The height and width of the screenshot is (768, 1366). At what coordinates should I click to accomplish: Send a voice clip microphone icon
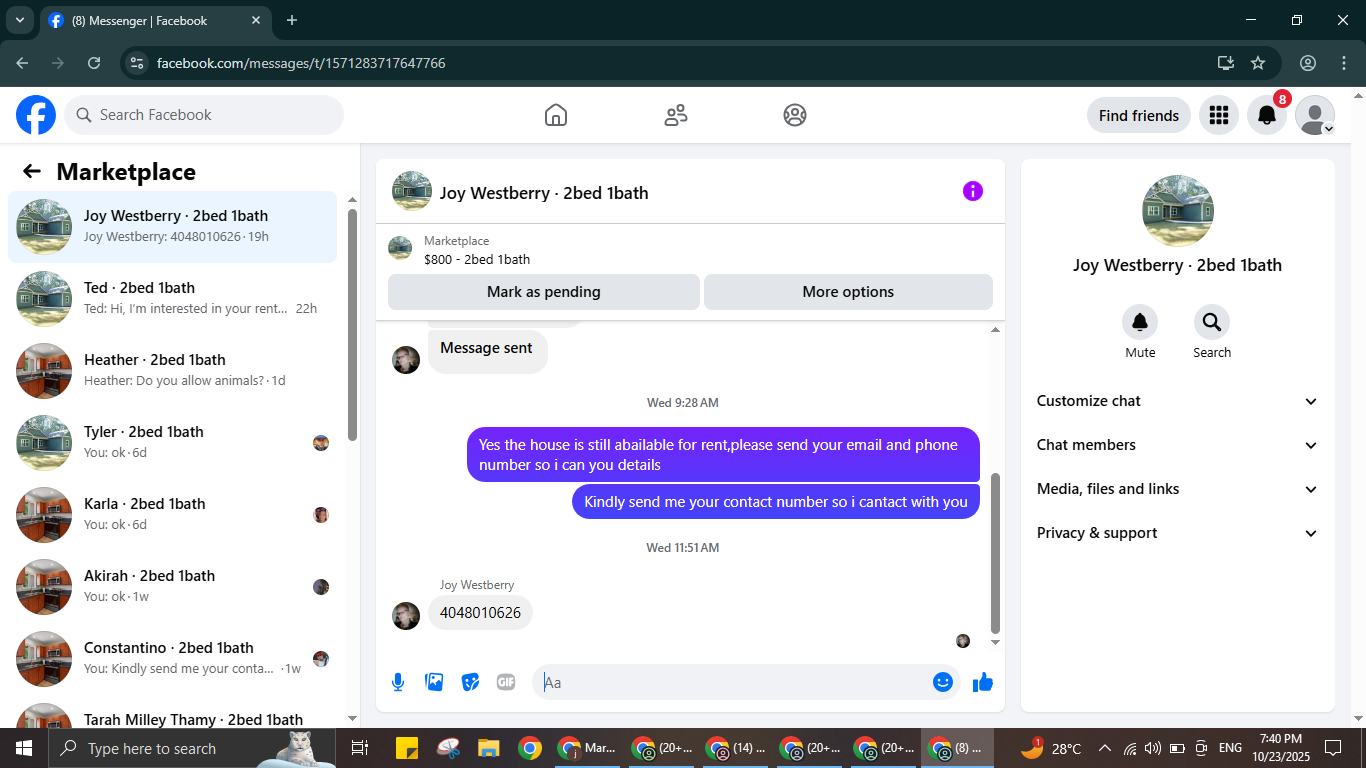[398, 682]
